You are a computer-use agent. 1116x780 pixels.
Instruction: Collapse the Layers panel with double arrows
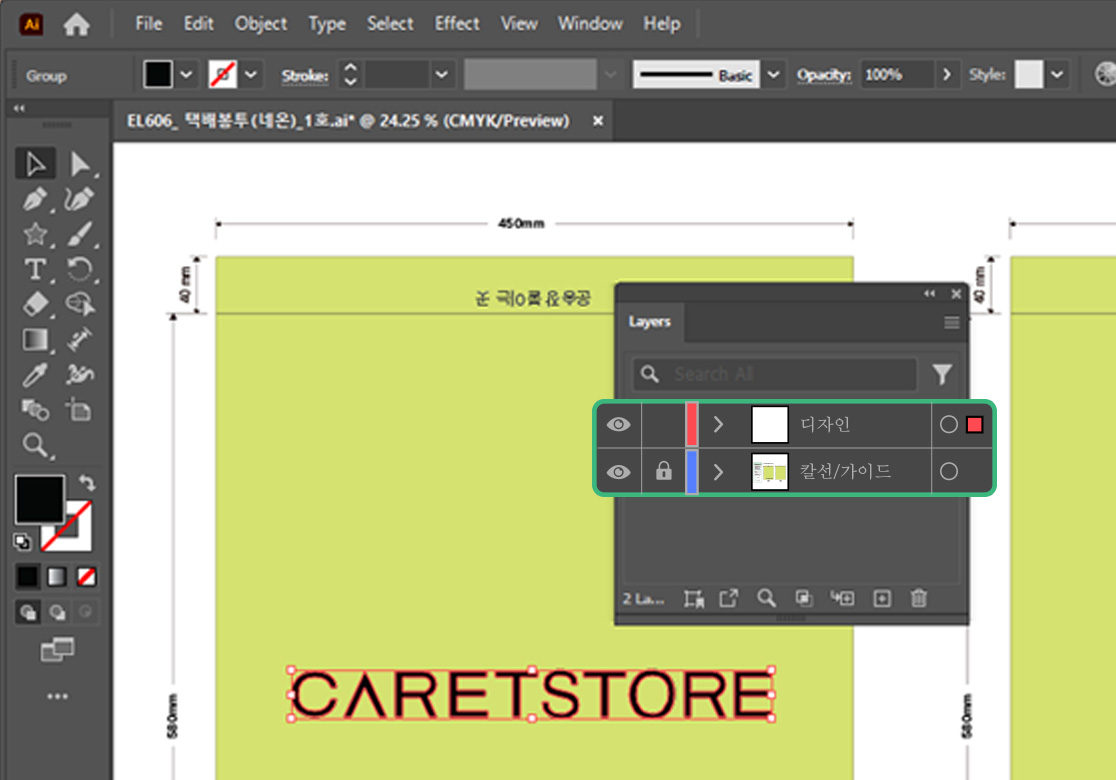pyautogui.click(x=930, y=293)
